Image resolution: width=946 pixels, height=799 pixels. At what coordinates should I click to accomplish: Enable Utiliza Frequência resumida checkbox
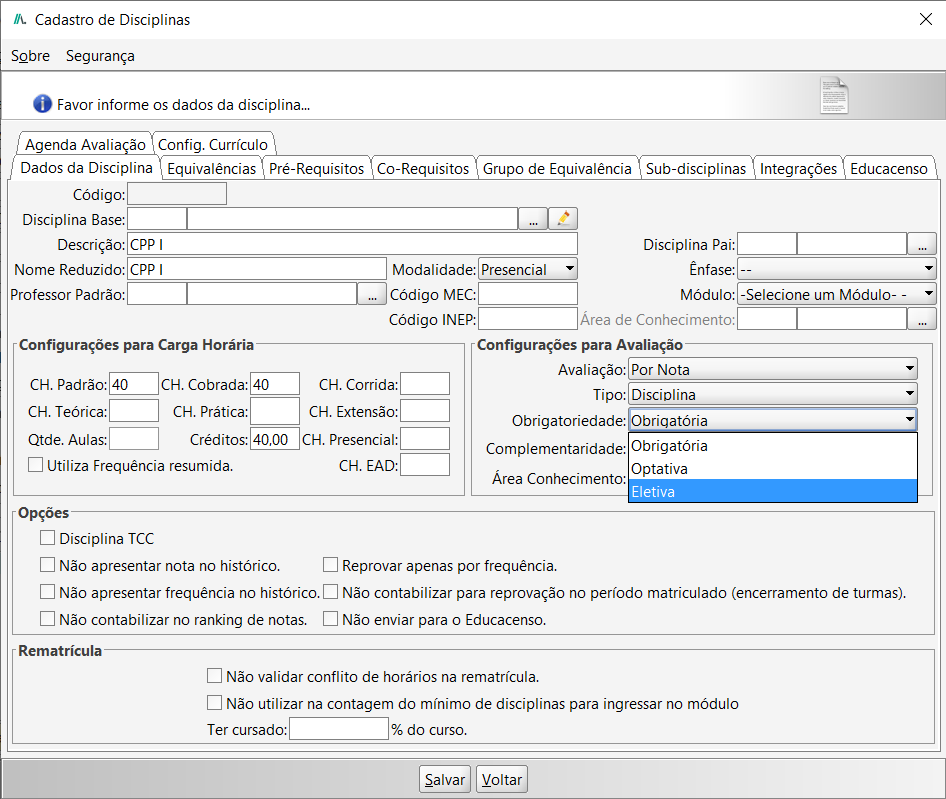pos(36,465)
